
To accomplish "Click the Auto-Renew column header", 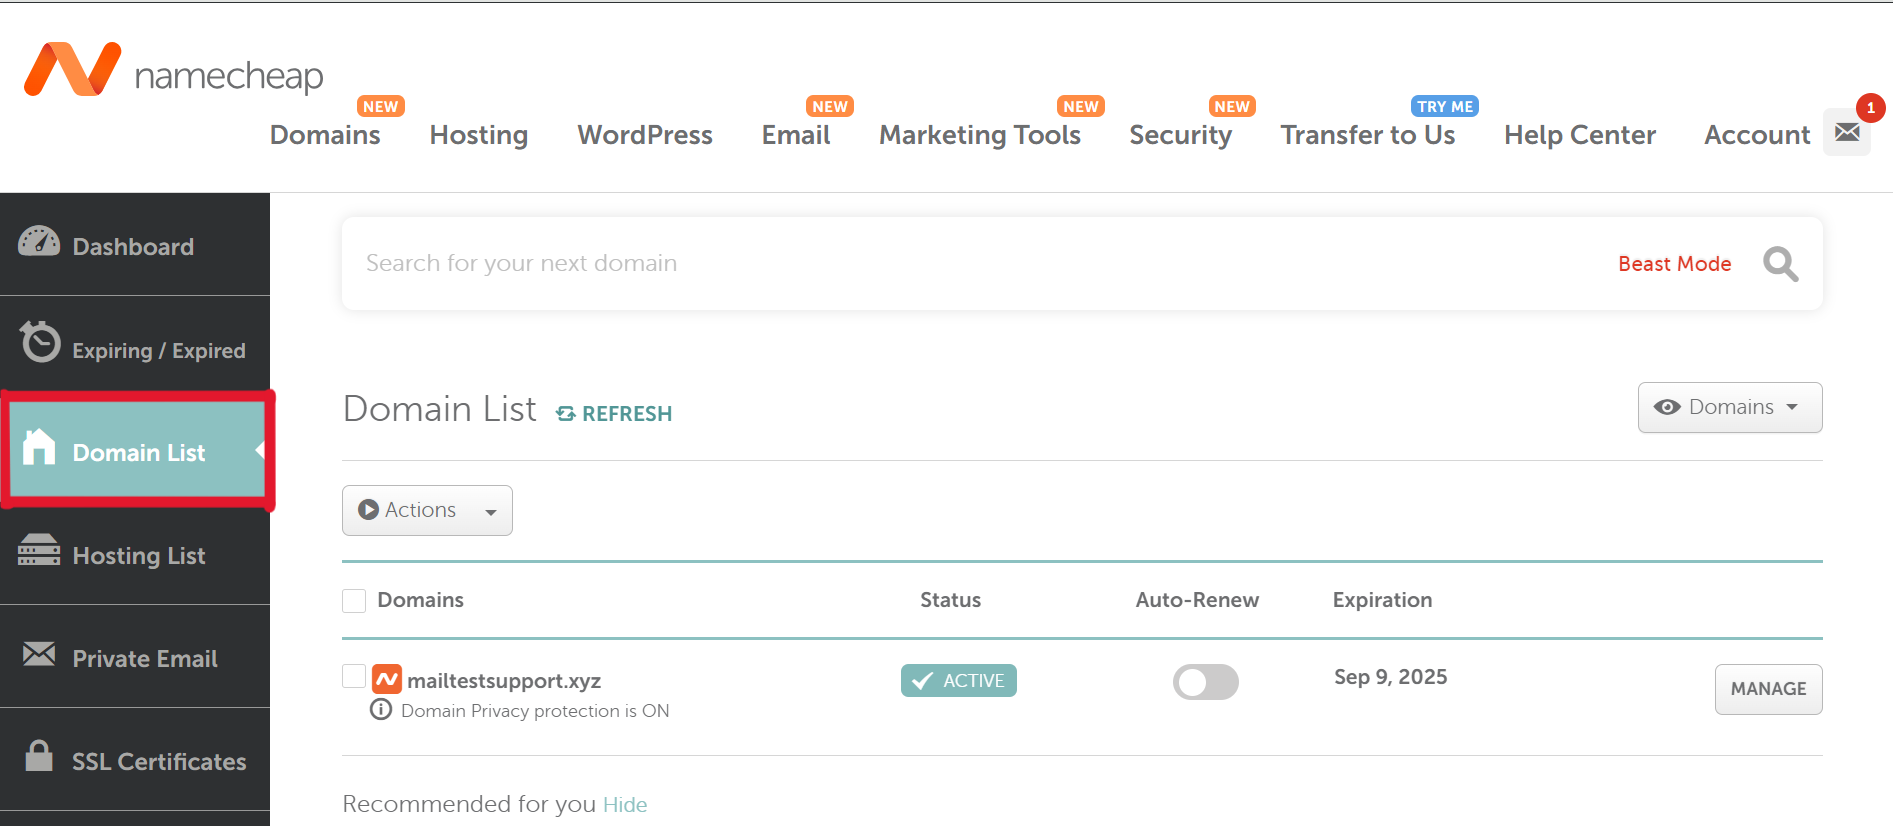I will click(x=1197, y=600).
